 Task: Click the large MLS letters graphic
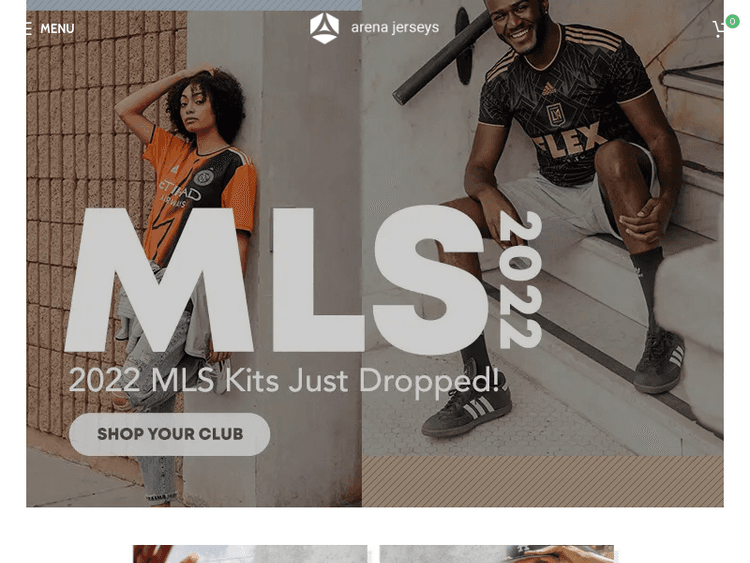275,280
